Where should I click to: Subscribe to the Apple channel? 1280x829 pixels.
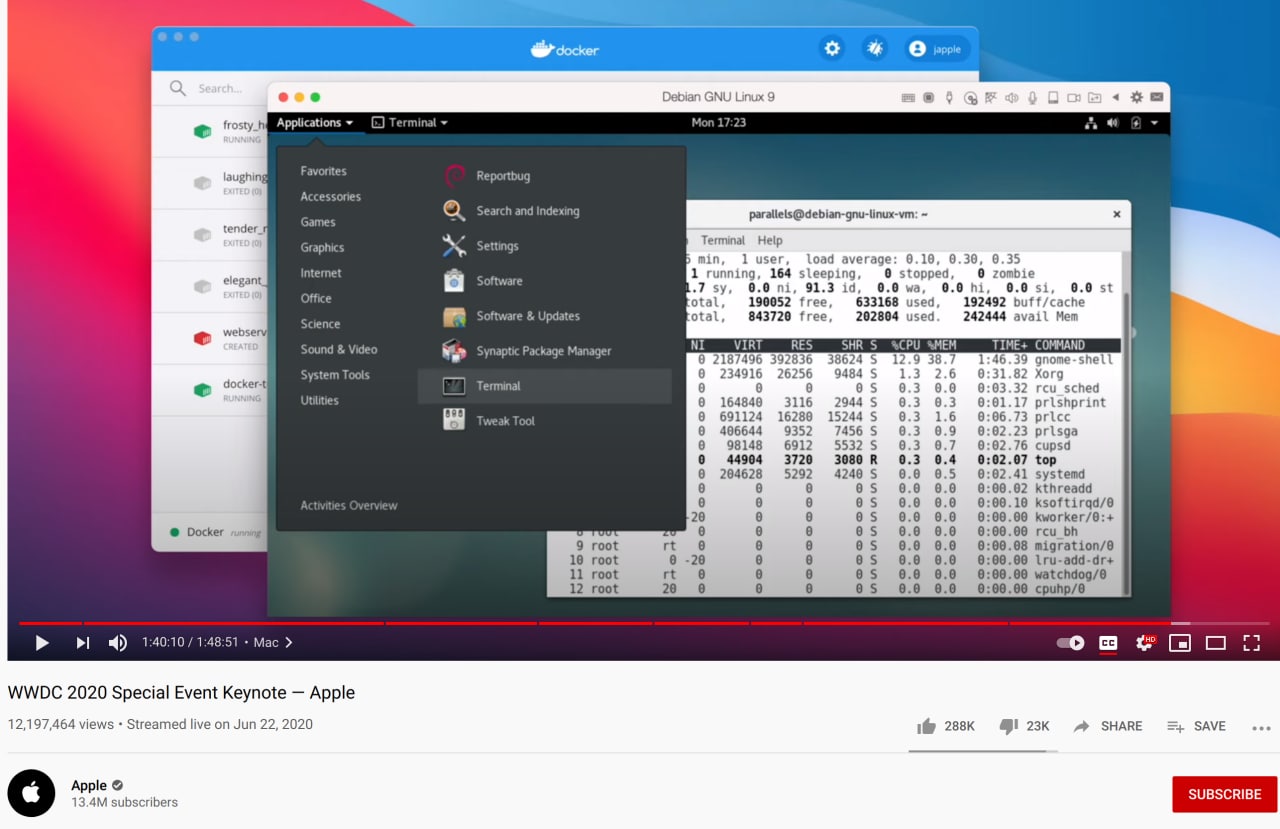pos(1224,794)
